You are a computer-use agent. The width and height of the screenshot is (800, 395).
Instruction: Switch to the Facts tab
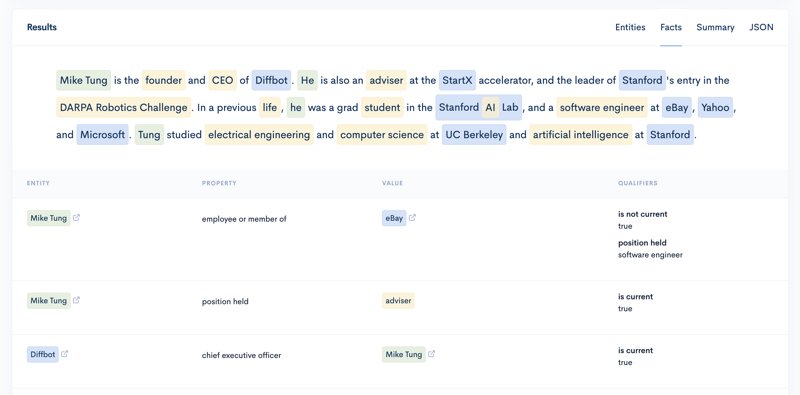point(671,28)
